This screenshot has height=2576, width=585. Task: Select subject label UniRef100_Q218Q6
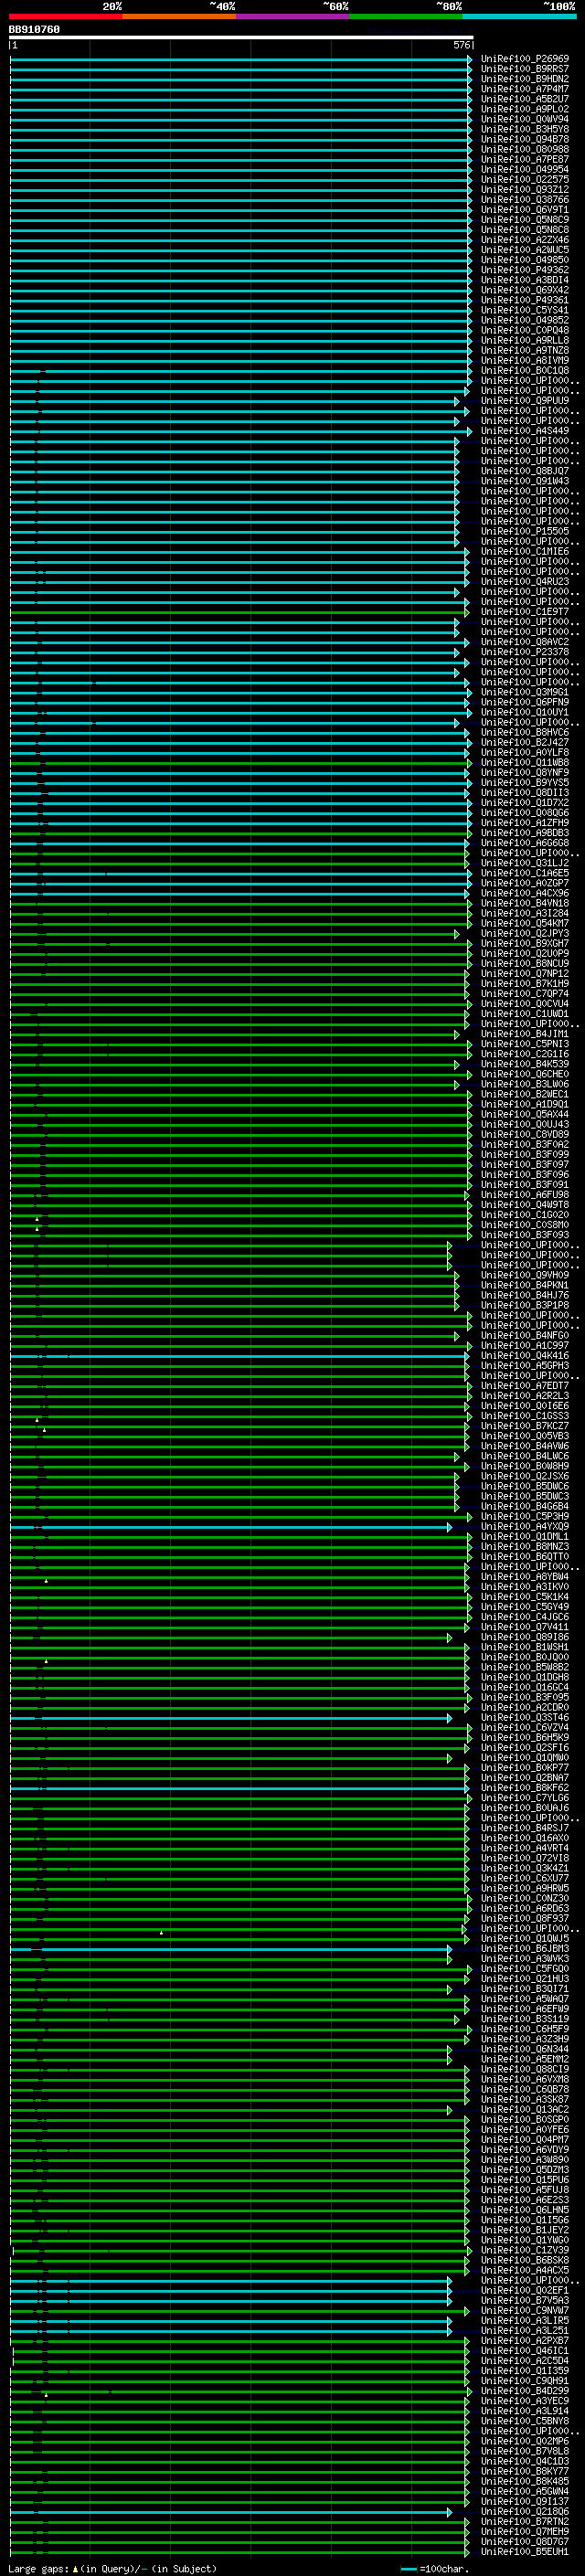point(525,2511)
